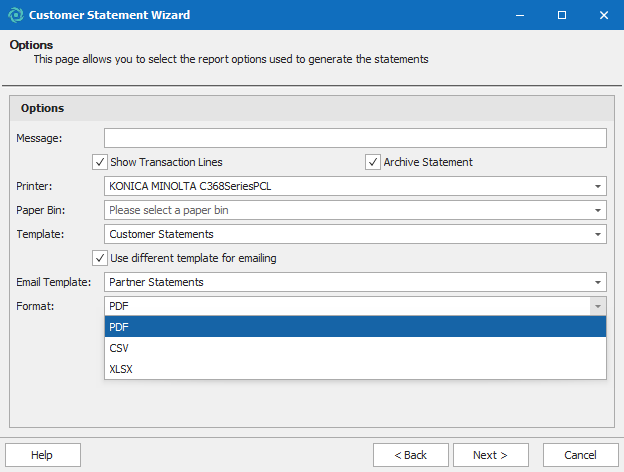Choose CSV format option
This screenshot has width=624, height=472.
[x=355, y=348]
